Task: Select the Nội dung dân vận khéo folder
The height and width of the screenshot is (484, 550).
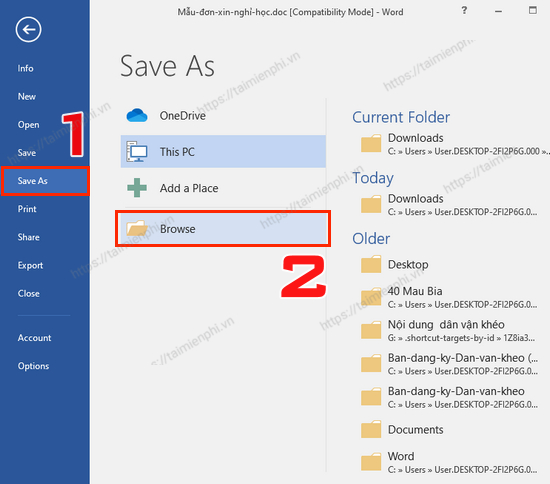Action: [446, 324]
